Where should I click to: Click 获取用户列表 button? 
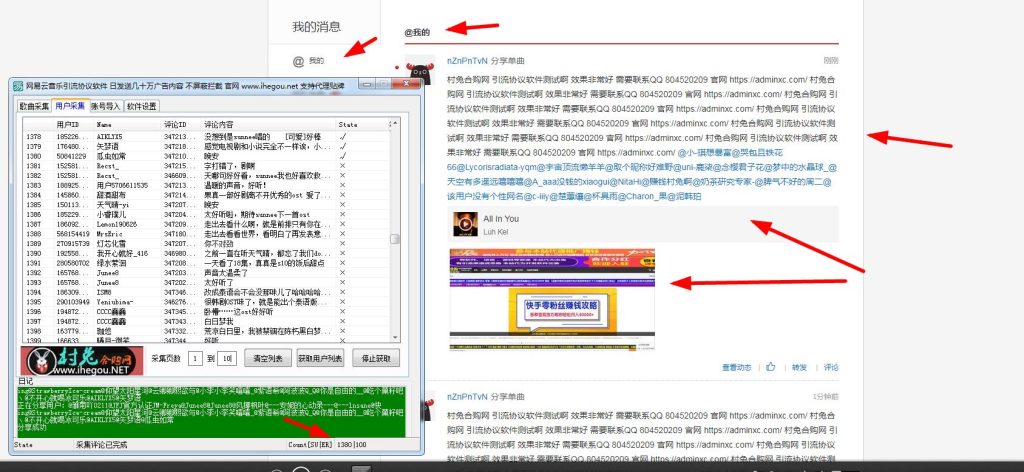coord(321,358)
